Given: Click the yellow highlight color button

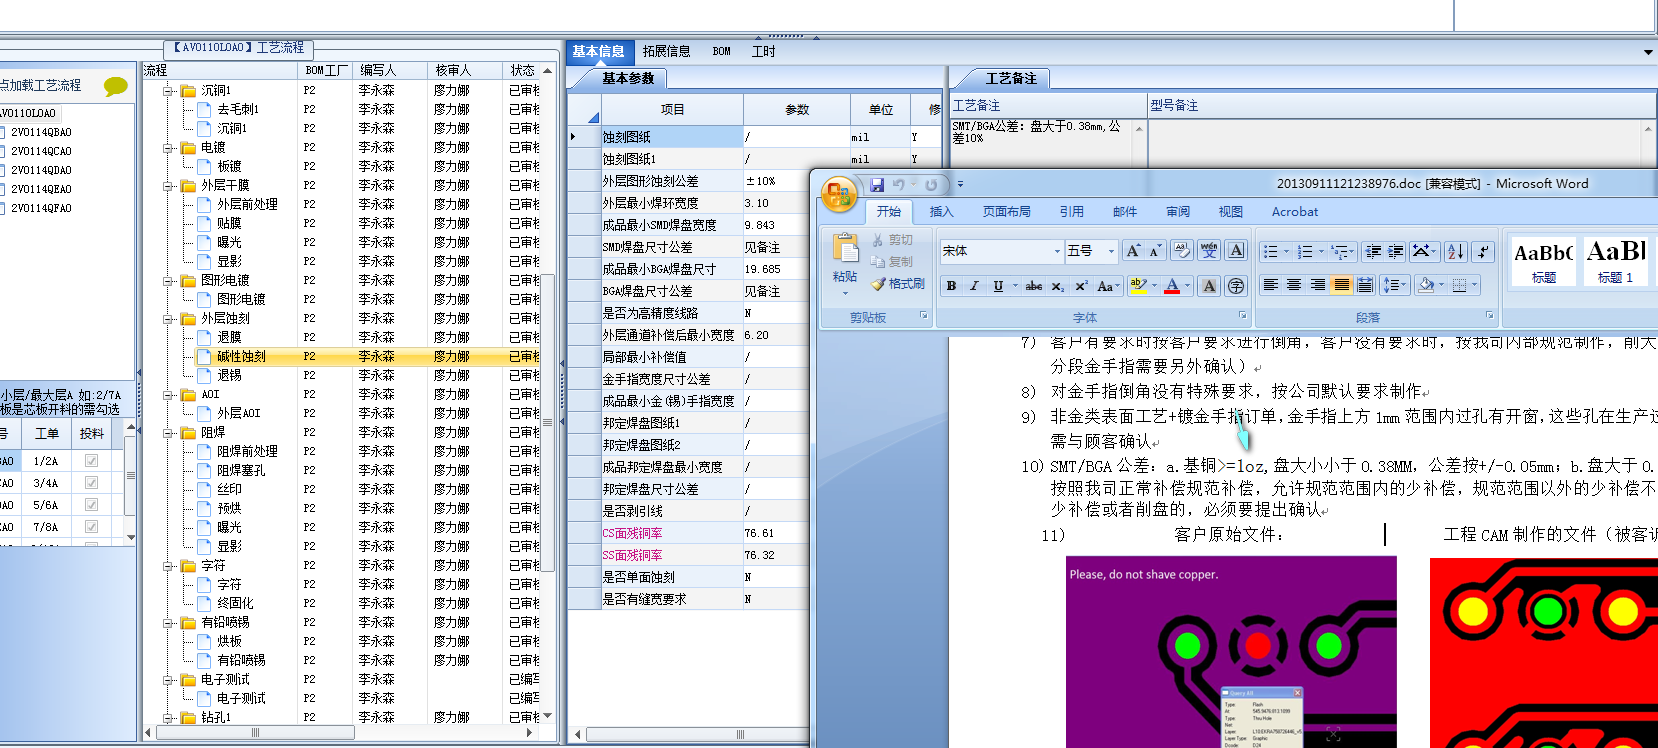Looking at the screenshot, I should (x=1138, y=286).
